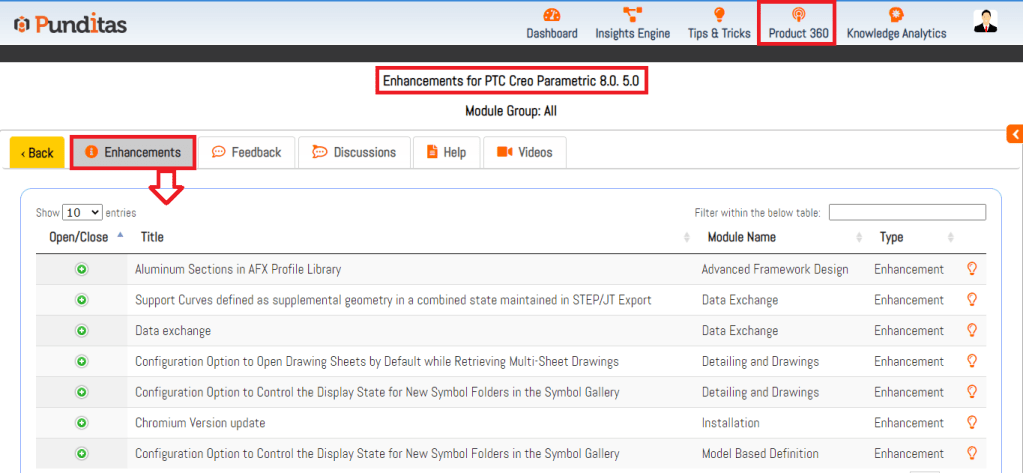Click lightbulb for Aluminum Sections row

(x=970, y=269)
